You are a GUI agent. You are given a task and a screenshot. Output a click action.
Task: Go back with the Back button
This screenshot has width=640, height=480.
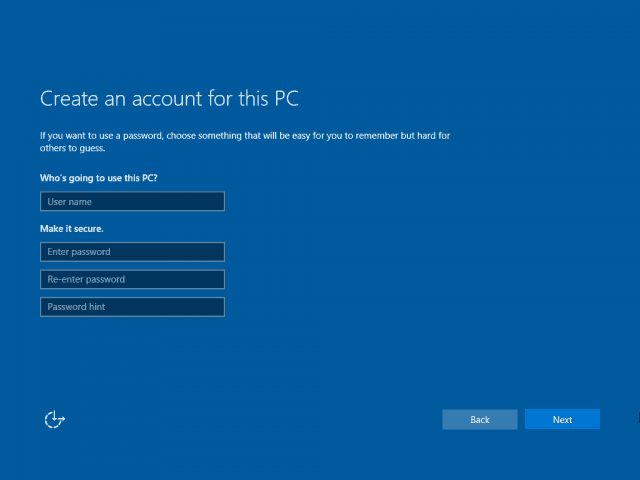click(x=480, y=419)
